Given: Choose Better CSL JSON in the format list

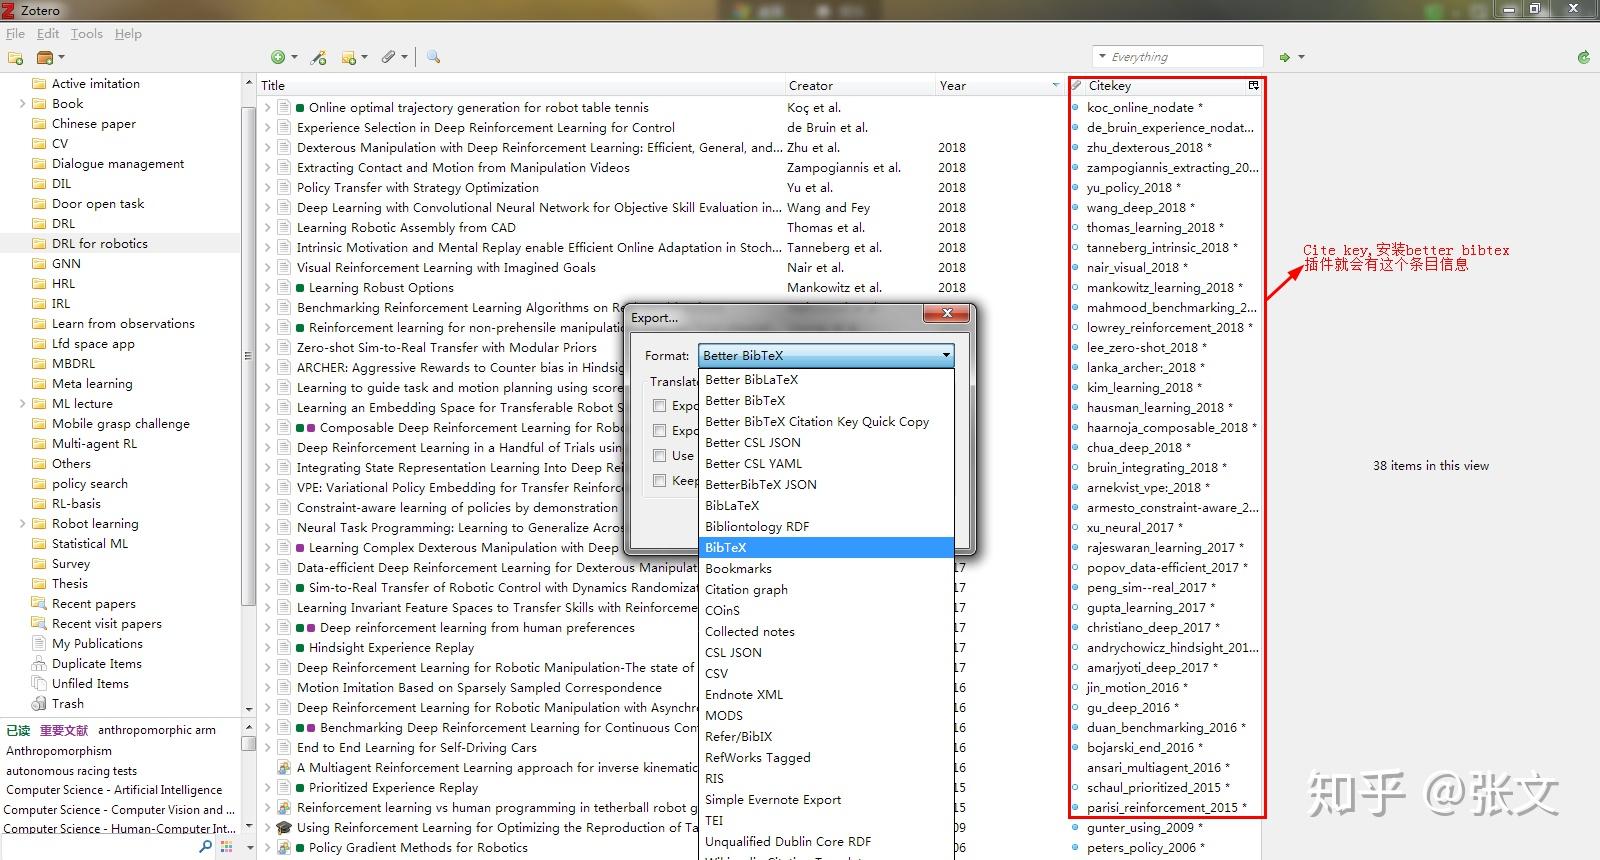Looking at the screenshot, I should 826,443.
